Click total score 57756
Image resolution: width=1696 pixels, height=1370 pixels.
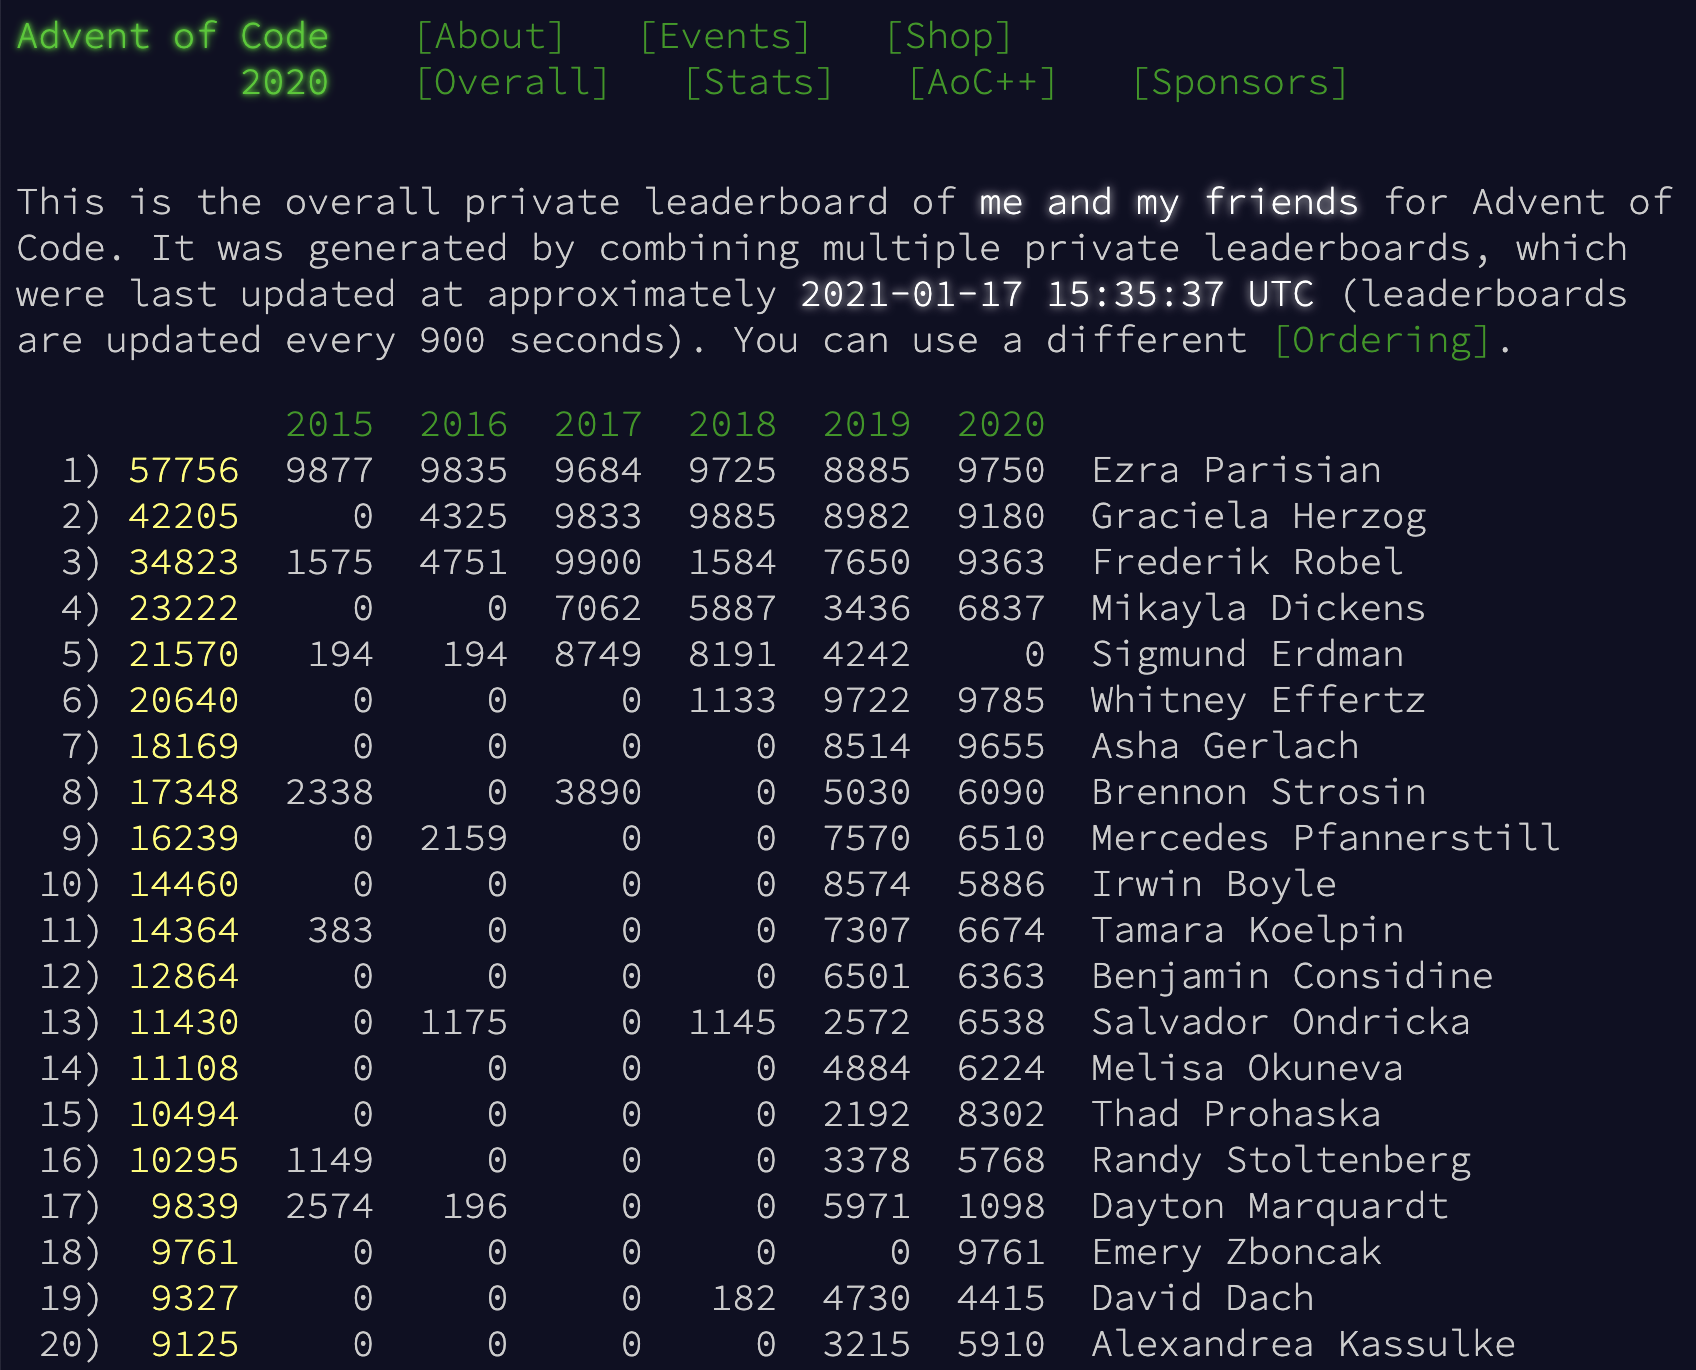click(184, 471)
